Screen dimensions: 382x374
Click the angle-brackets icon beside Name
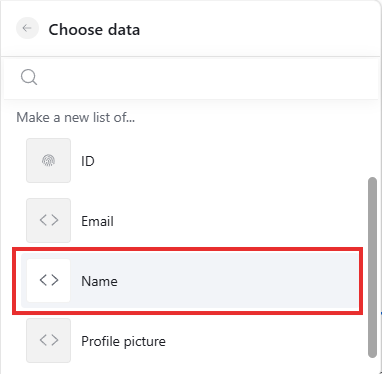(x=49, y=280)
